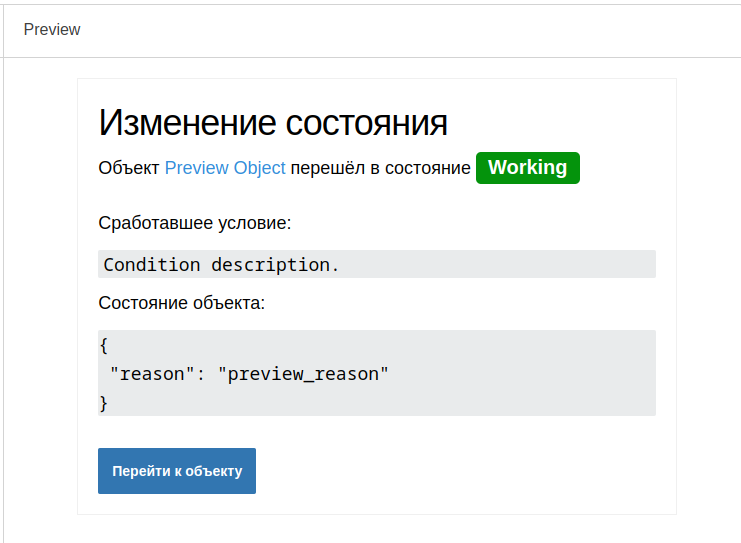Click the text перешёл в состояние
This screenshot has height=543, width=741.
point(380,168)
